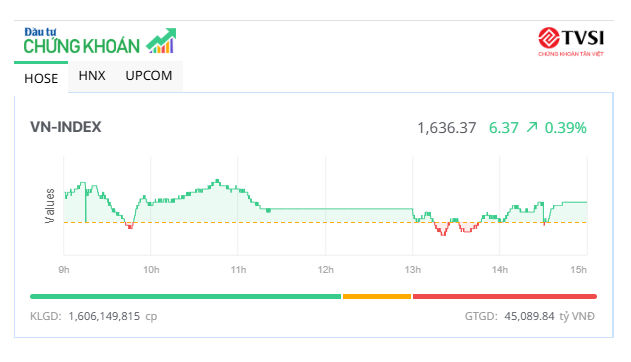Click the 1,636.37 index value
This screenshot has width=631, height=362.
(447, 128)
